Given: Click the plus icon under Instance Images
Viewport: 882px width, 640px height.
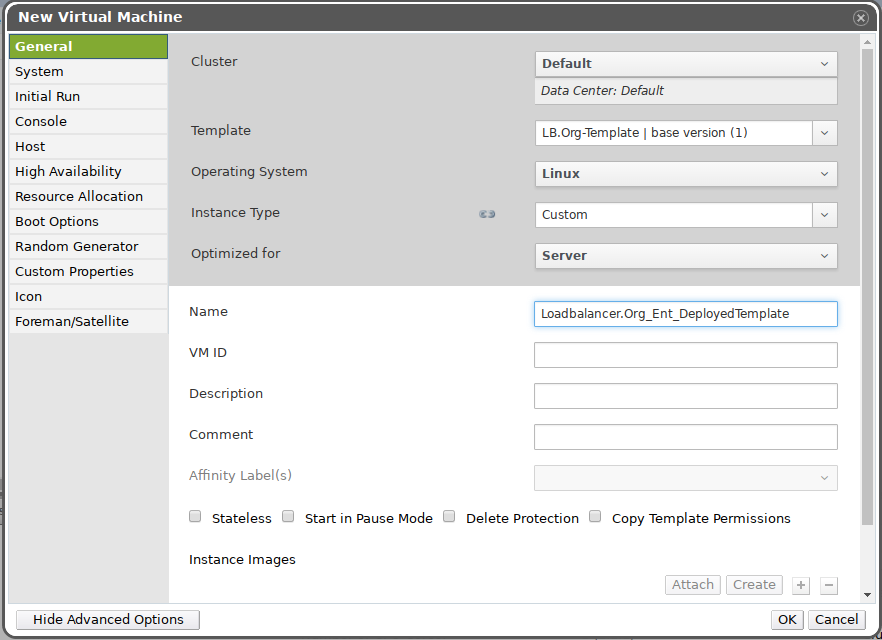Looking at the screenshot, I should pyautogui.click(x=801, y=585).
